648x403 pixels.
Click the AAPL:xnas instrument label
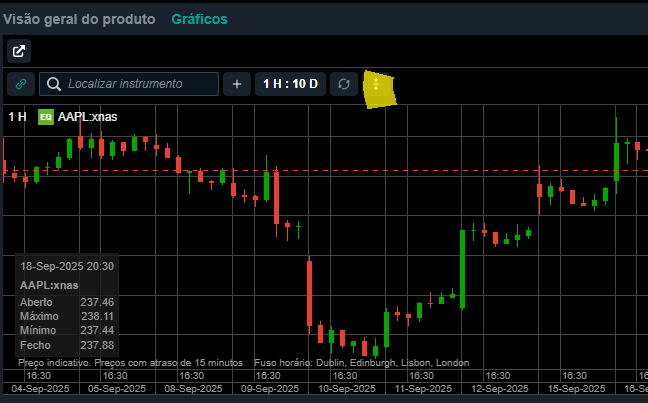(87, 117)
